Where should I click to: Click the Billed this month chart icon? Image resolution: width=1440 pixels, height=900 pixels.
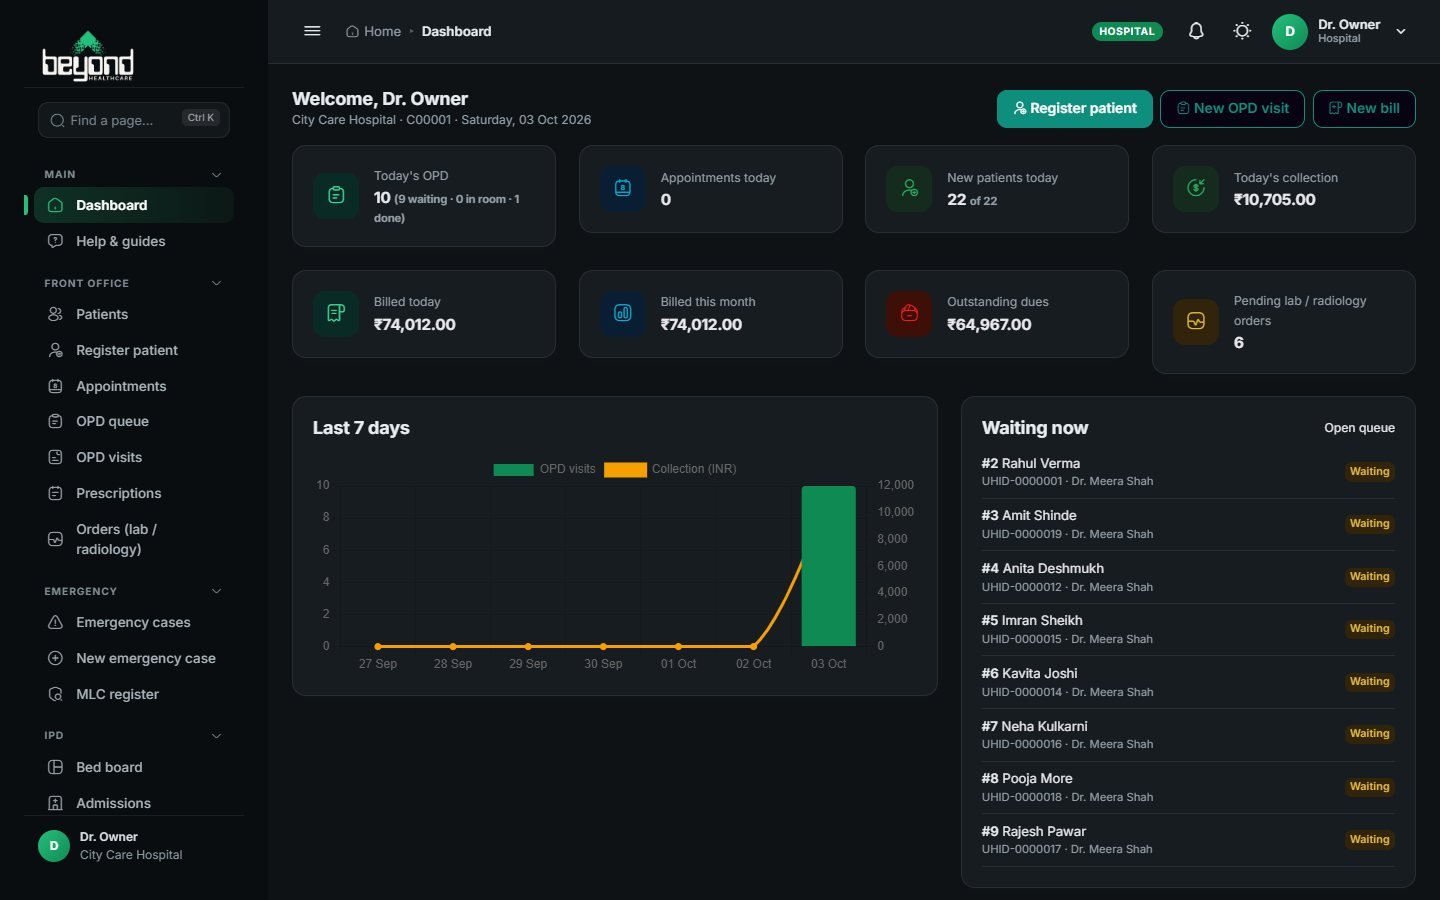pos(623,313)
